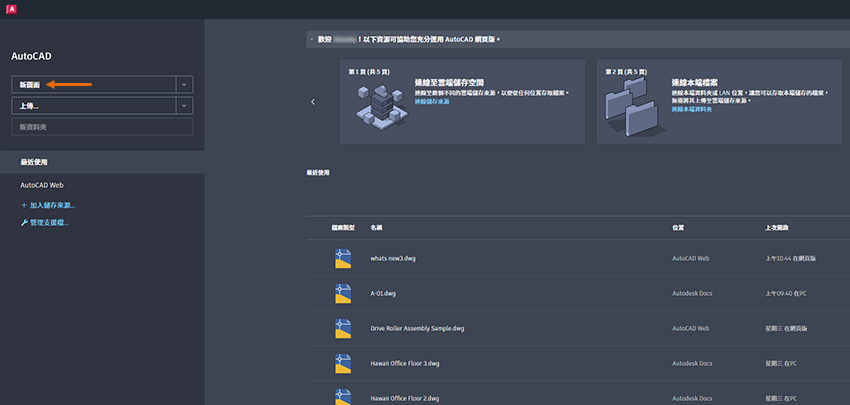Screen dimensions: 850x405
Task: Click the DWG icon of Hawaii Office Floor 2.dwg
Action: click(x=343, y=397)
